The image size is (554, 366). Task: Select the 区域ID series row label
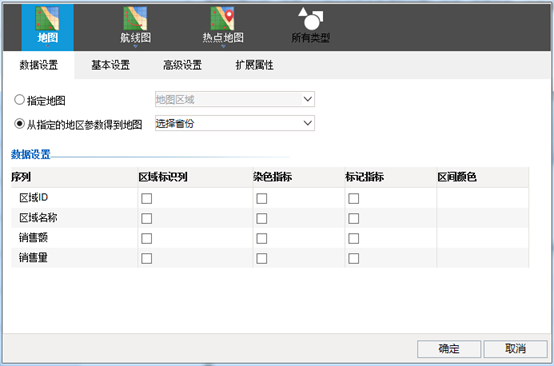[x=34, y=198]
